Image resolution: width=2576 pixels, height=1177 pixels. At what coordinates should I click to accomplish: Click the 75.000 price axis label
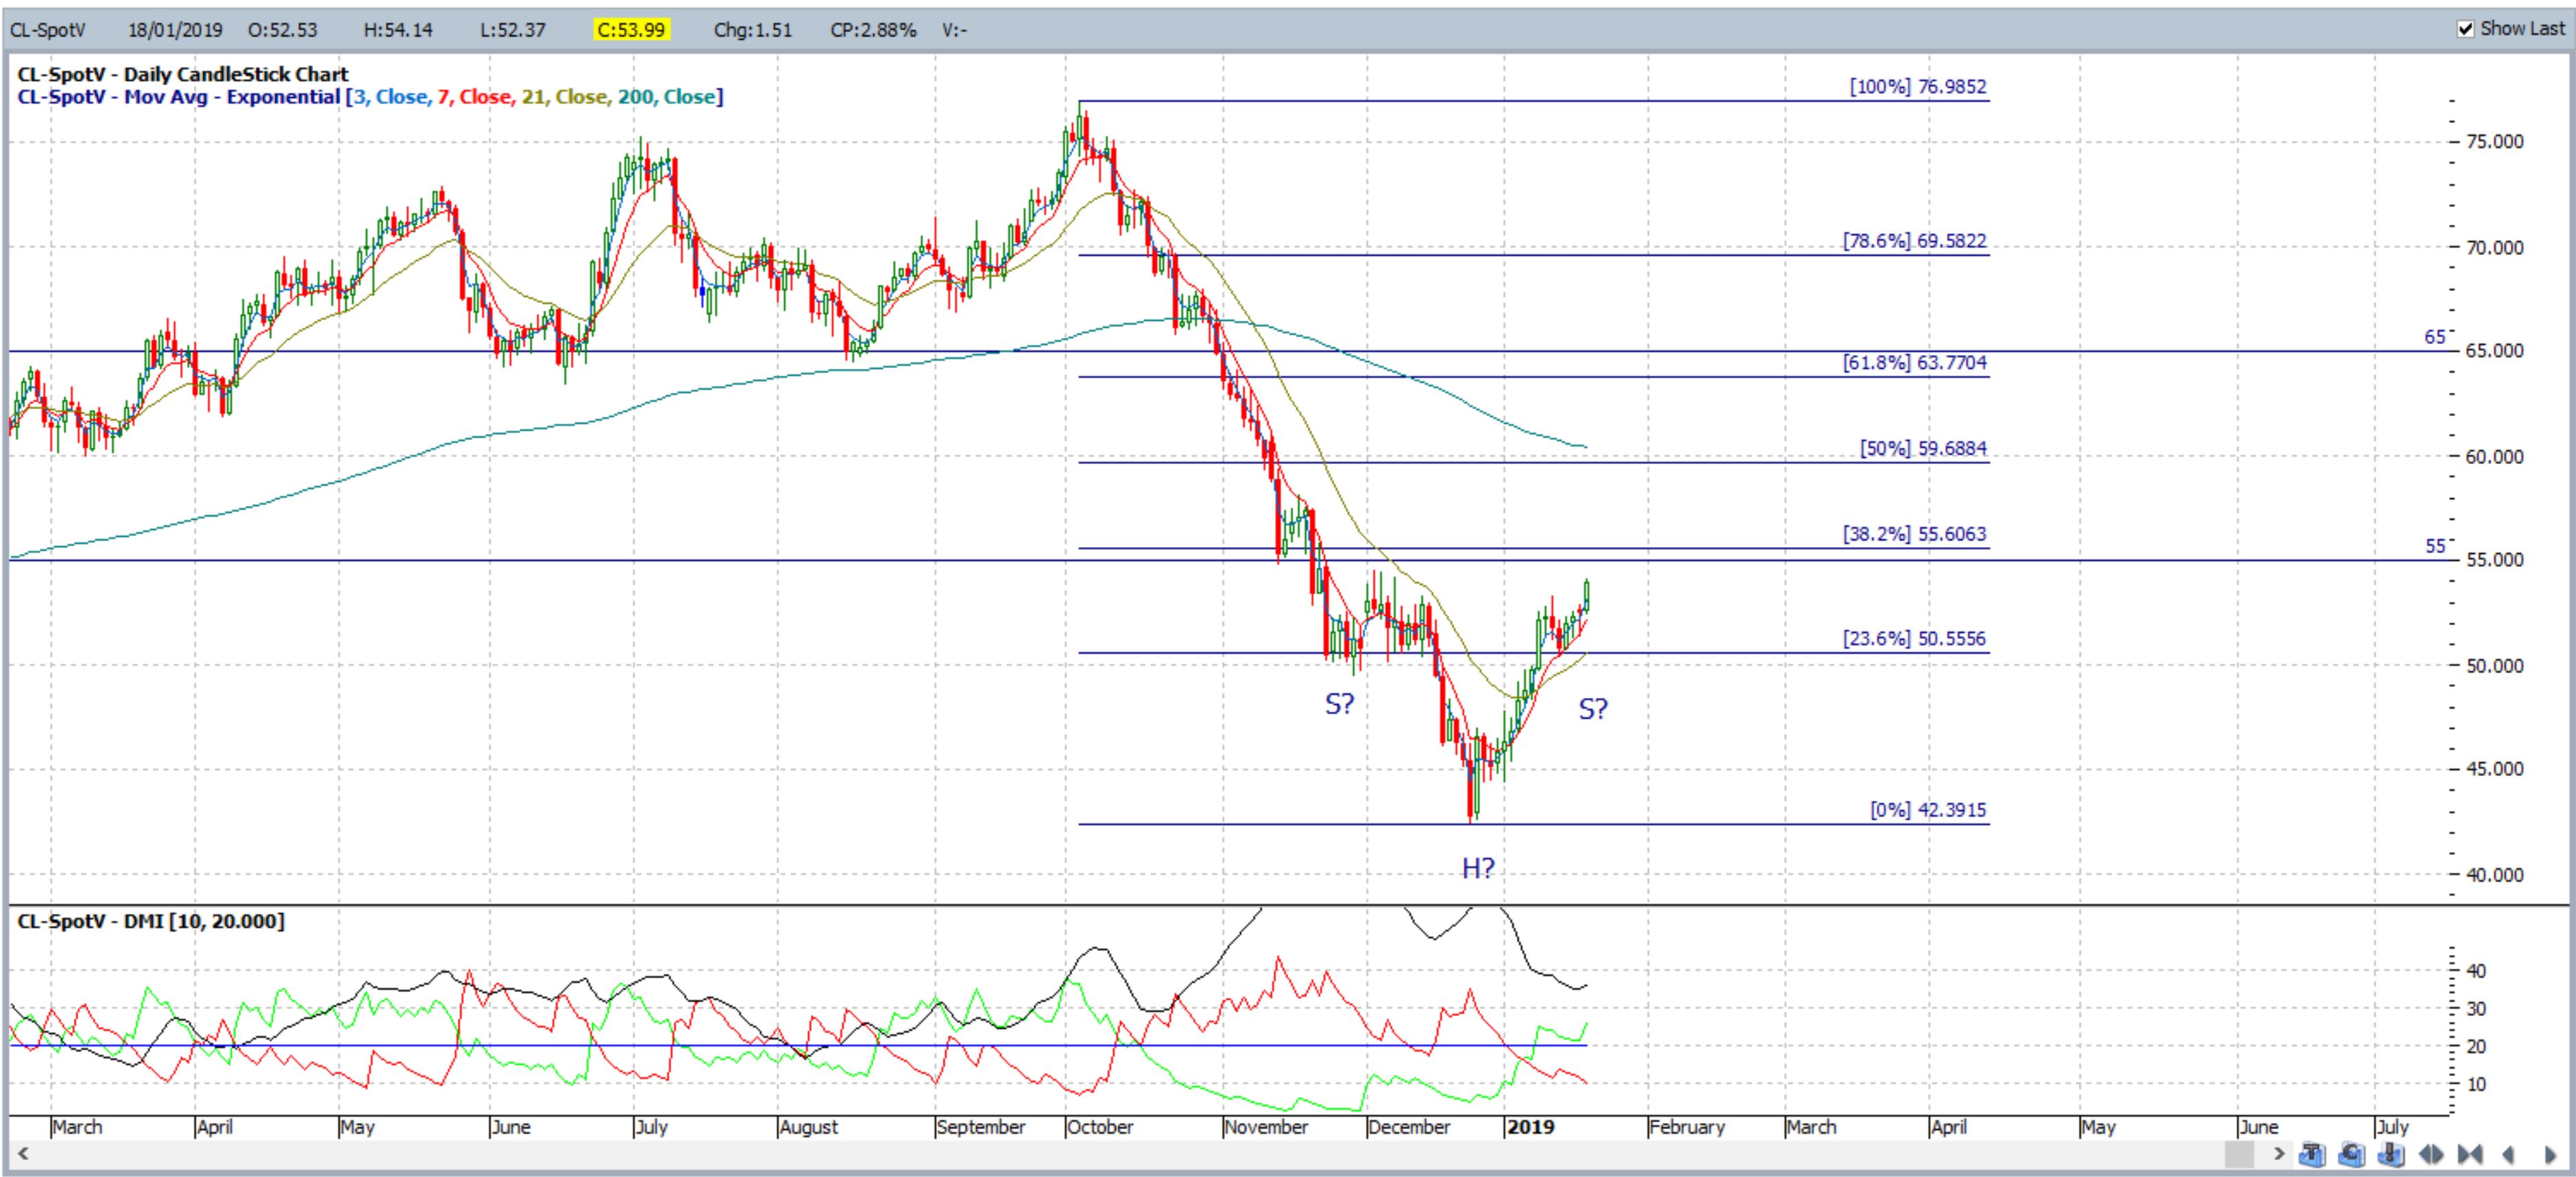pyautogui.click(x=2495, y=141)
